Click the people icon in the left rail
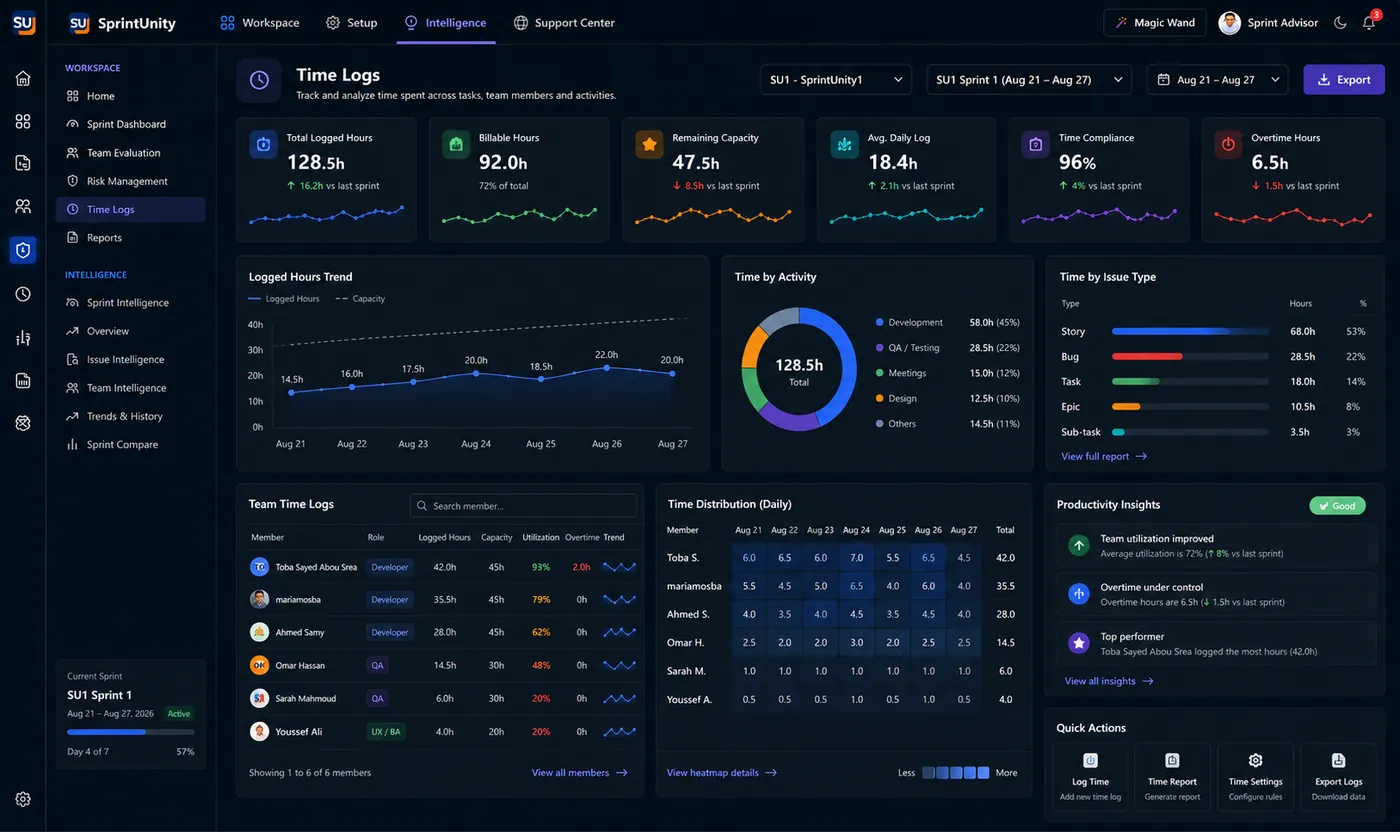 coord(23,207)
